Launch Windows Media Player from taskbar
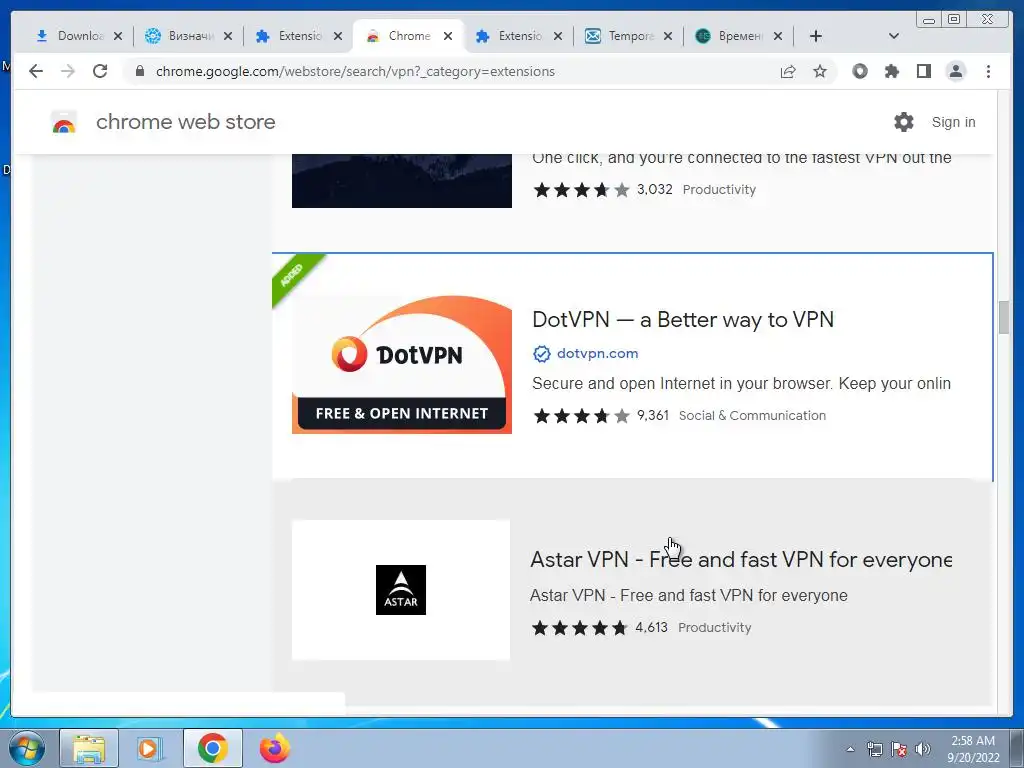 (150, 748)
